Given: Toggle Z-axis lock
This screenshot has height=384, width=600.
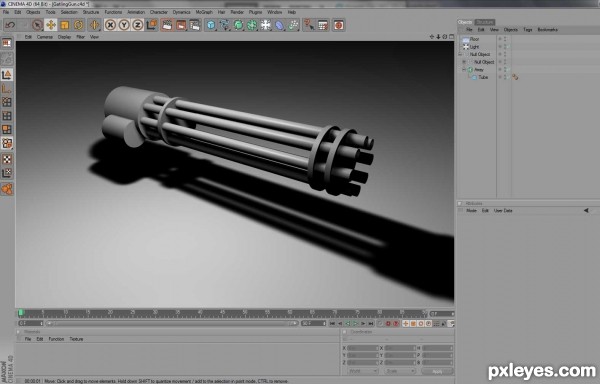Looking at the screenshot, I should [x=138, y=25].
